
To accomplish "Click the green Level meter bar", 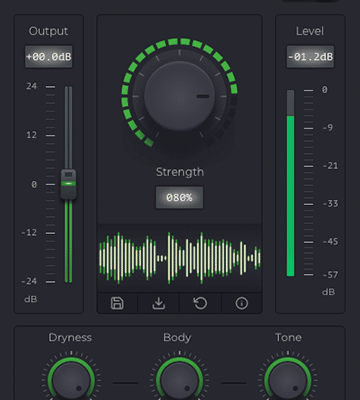I will pos(291,196).
